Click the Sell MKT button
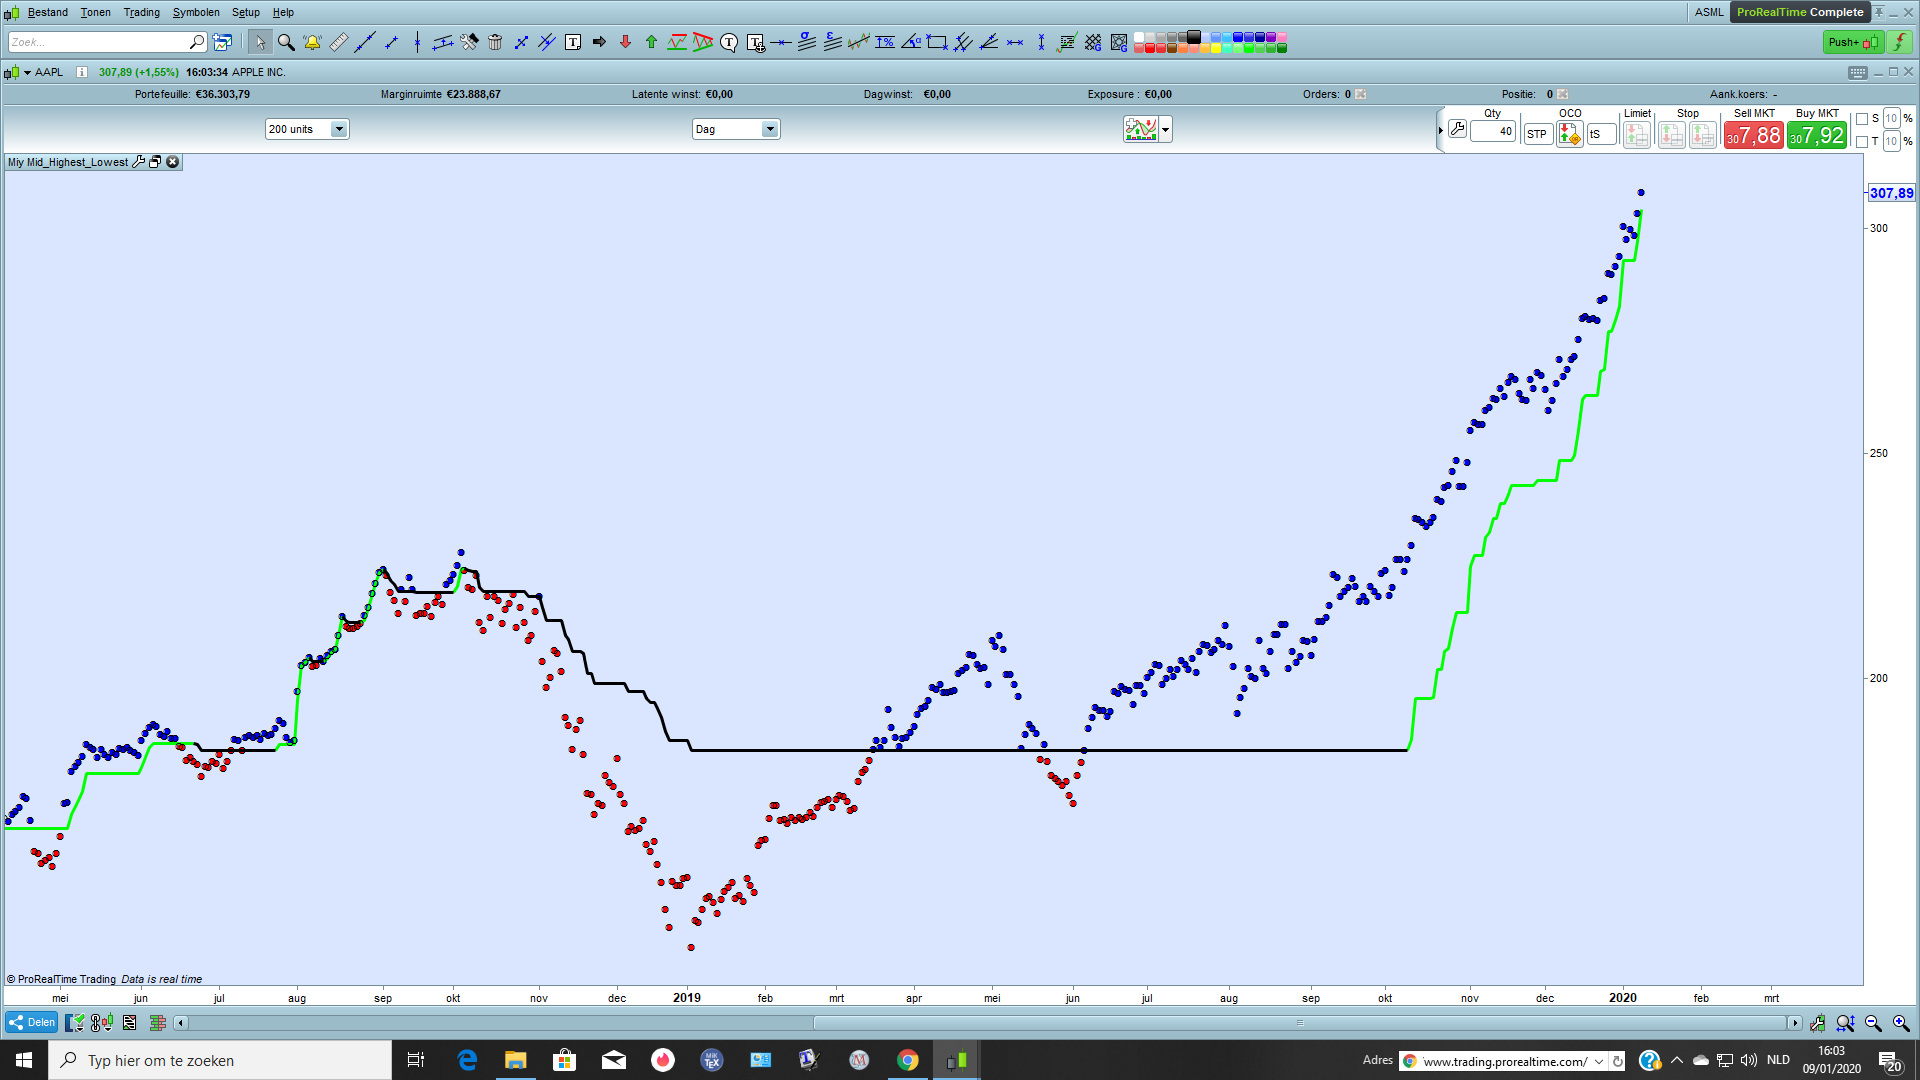The width and height of the screenshot is (1920, 1080). [x=1753, y=135]
